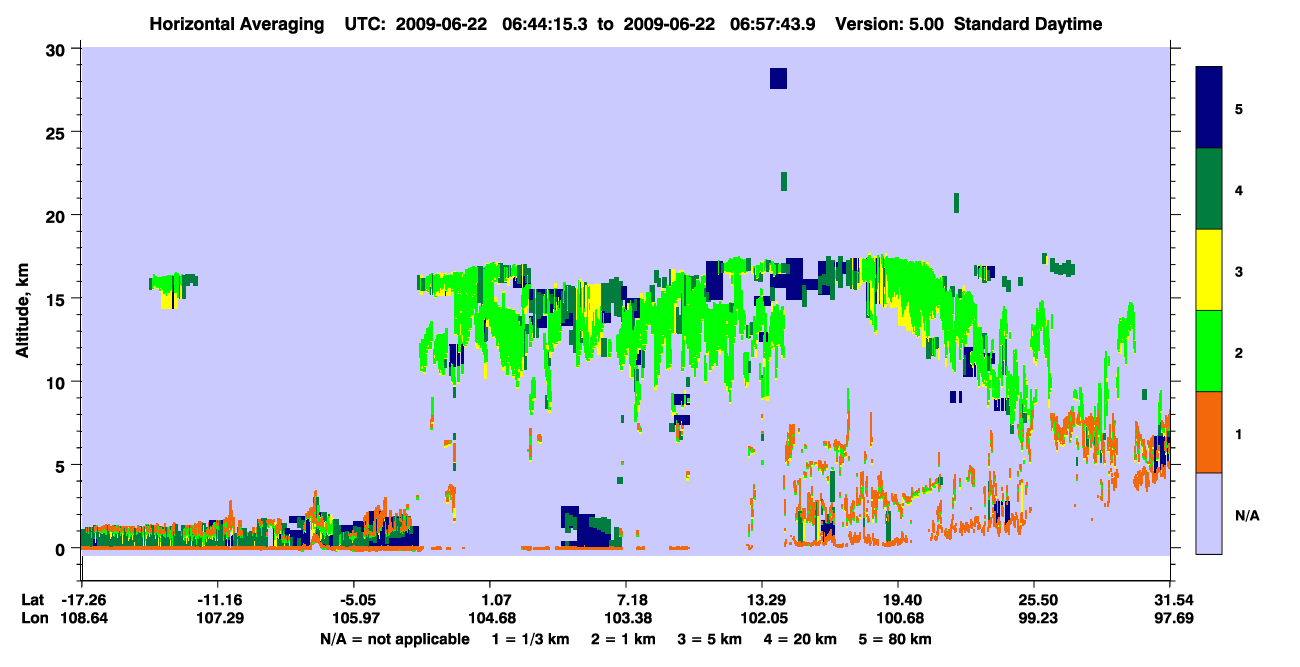Image resolution: width=1300 pixels, height=667 pixels.
Task: Click the y-axis tick label 5
Action: 62,466
